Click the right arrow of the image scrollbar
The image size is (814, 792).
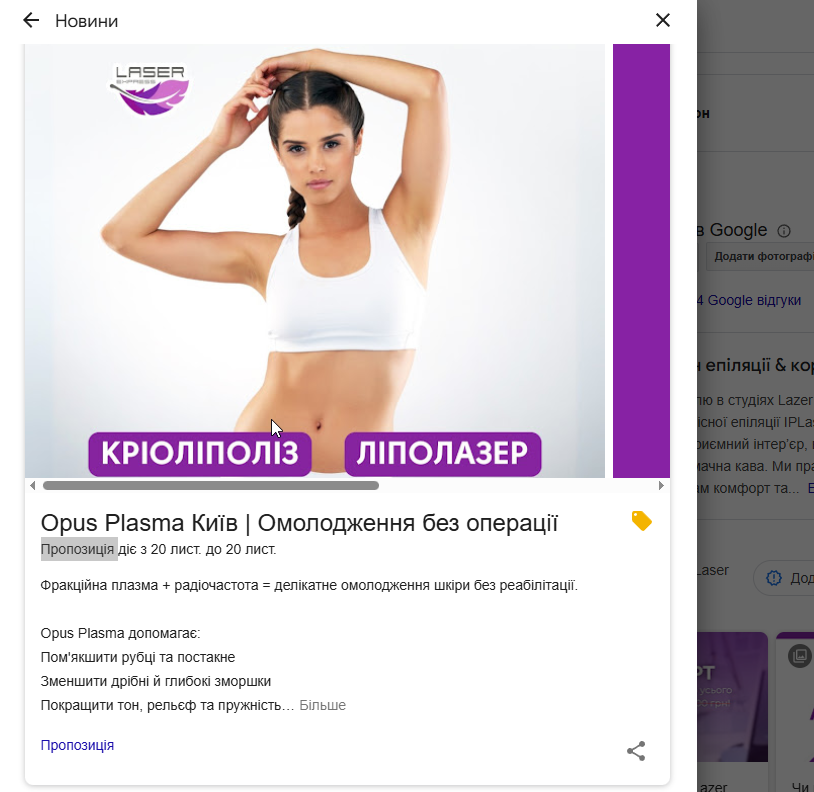click(x=661, y=486)
